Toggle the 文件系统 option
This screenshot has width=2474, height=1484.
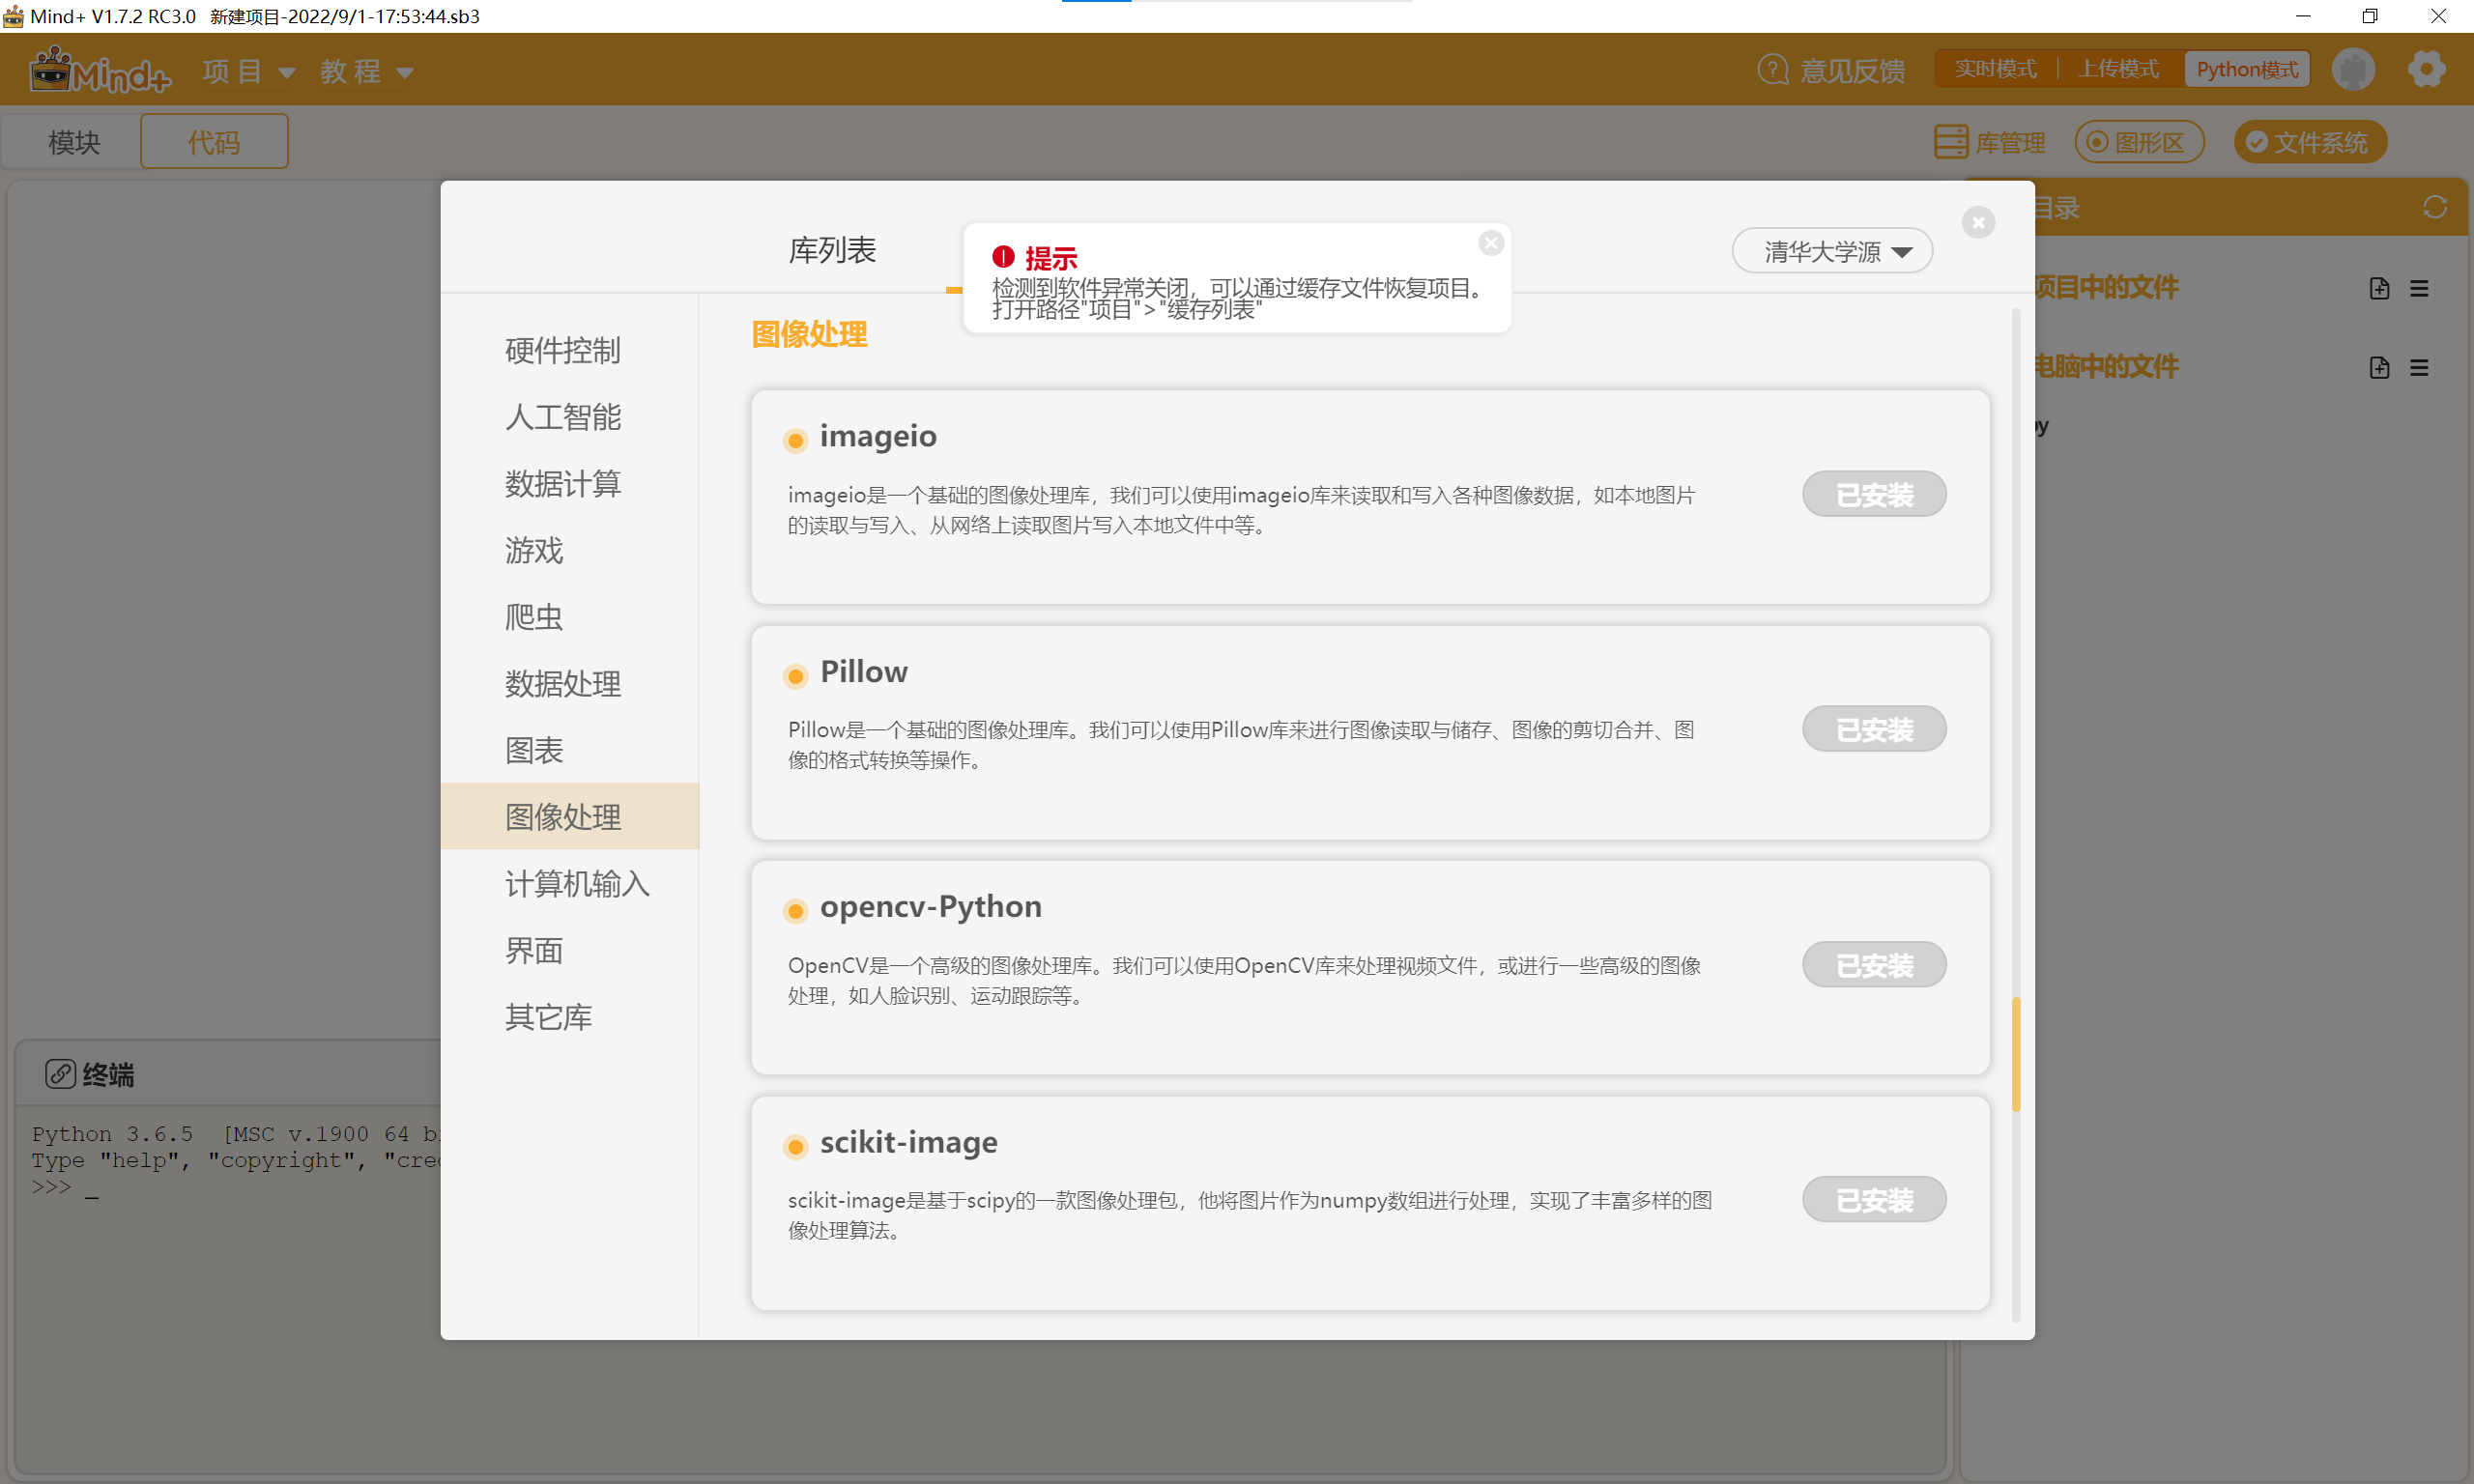click(2310, 142)
